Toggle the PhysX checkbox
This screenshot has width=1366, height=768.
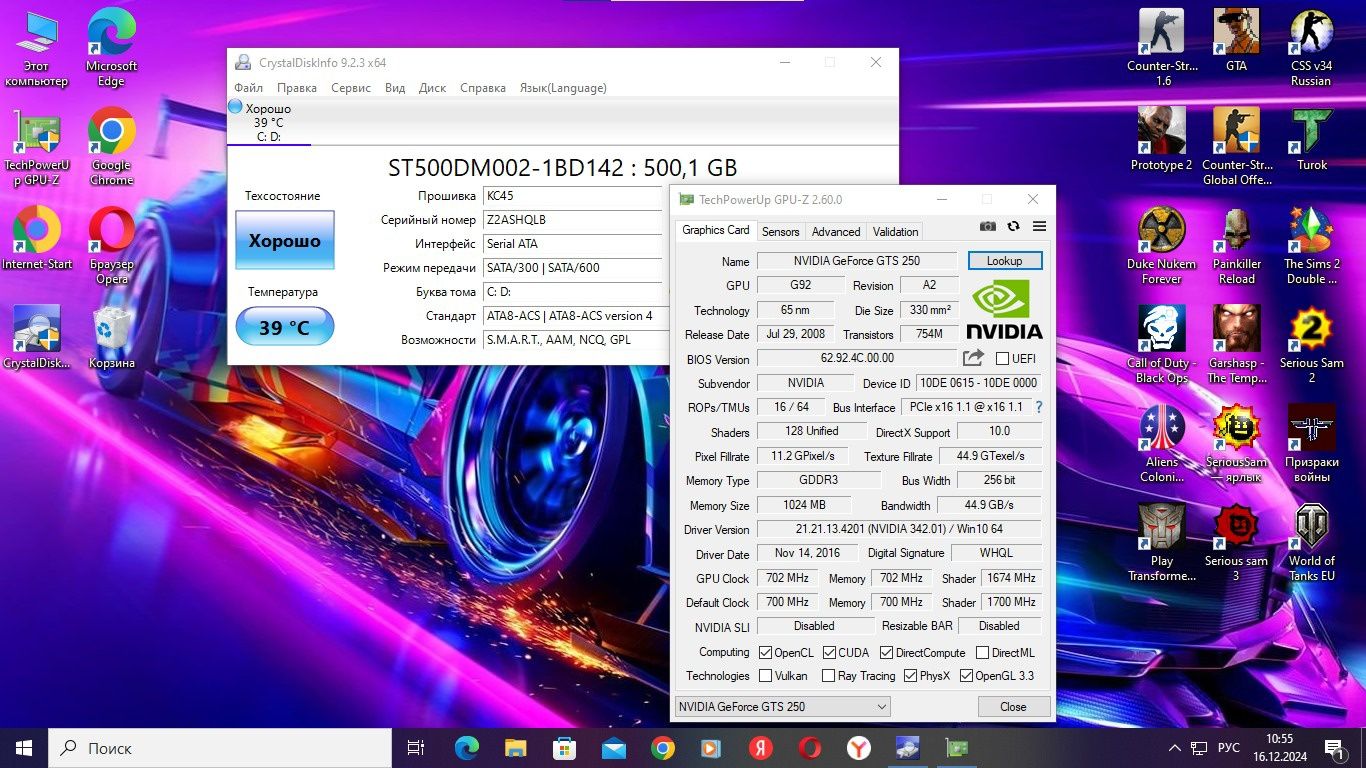click(x=910, y=676)
